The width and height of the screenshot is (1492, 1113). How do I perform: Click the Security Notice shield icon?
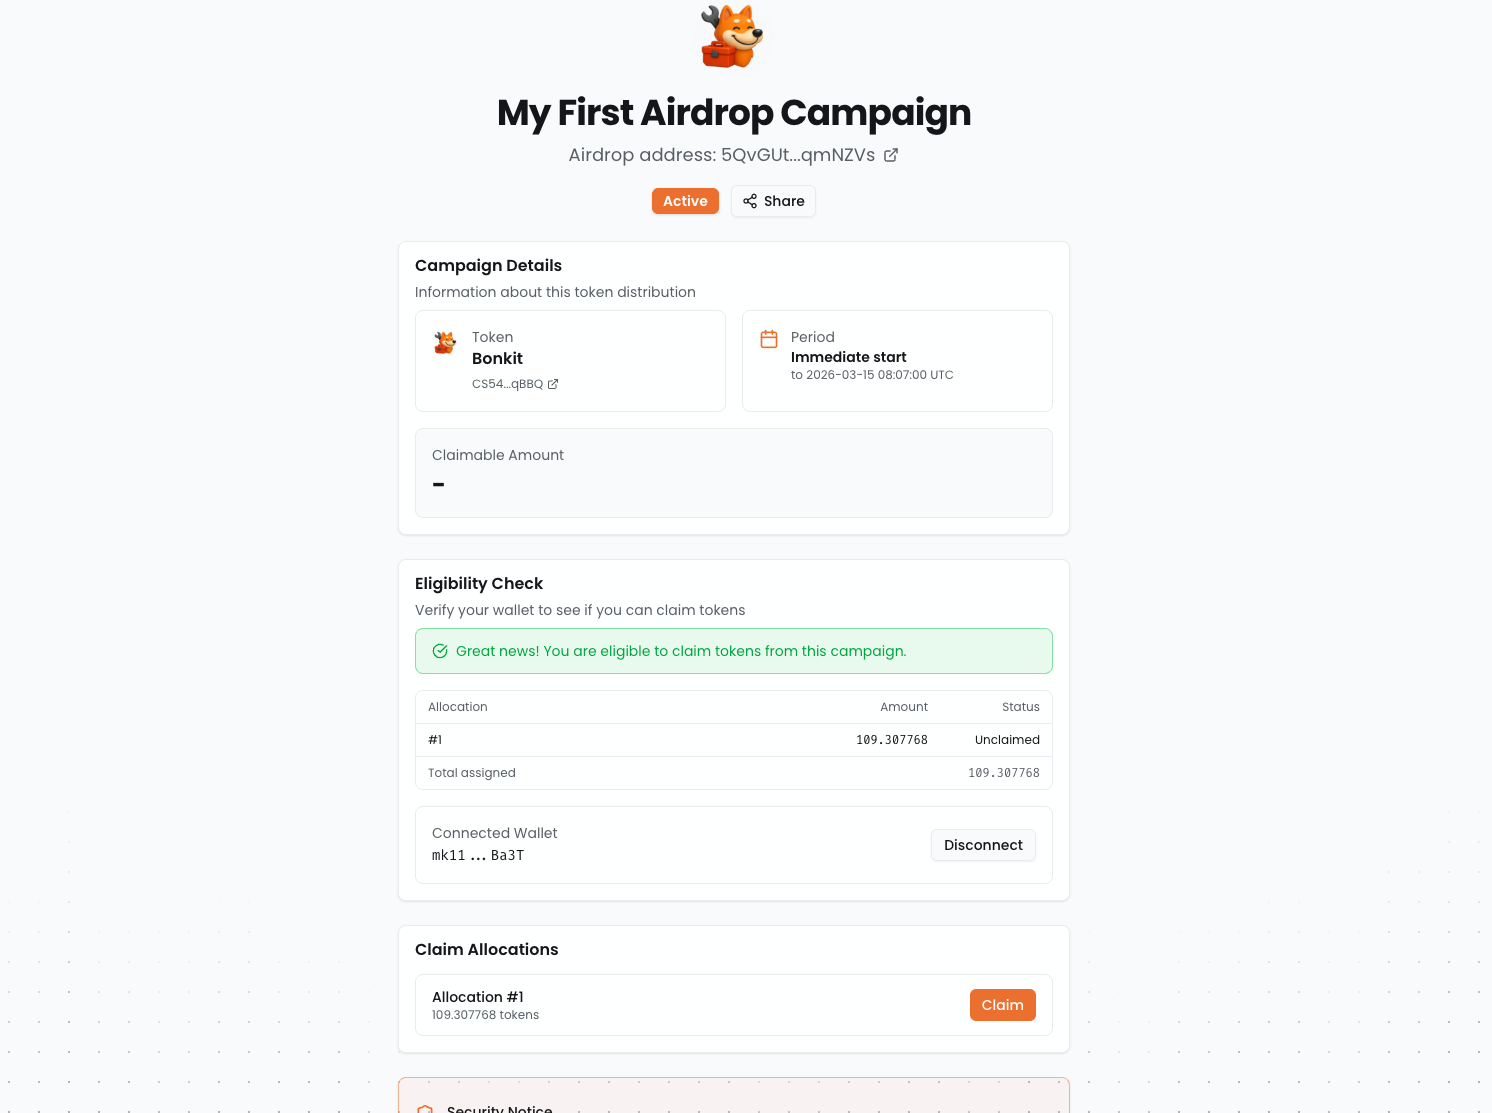(425, 1107)
